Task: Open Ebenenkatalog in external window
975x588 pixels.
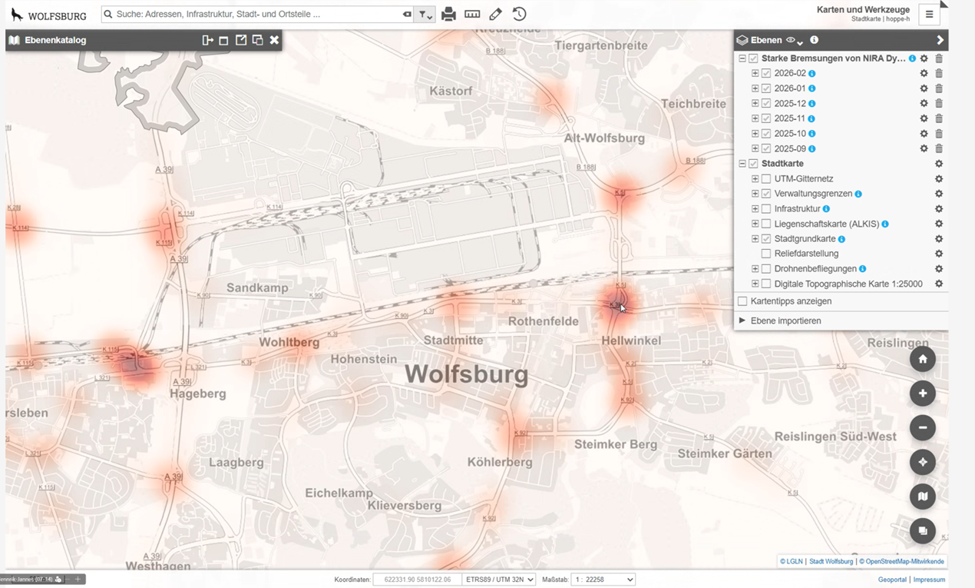Action: tap(241, 40)
